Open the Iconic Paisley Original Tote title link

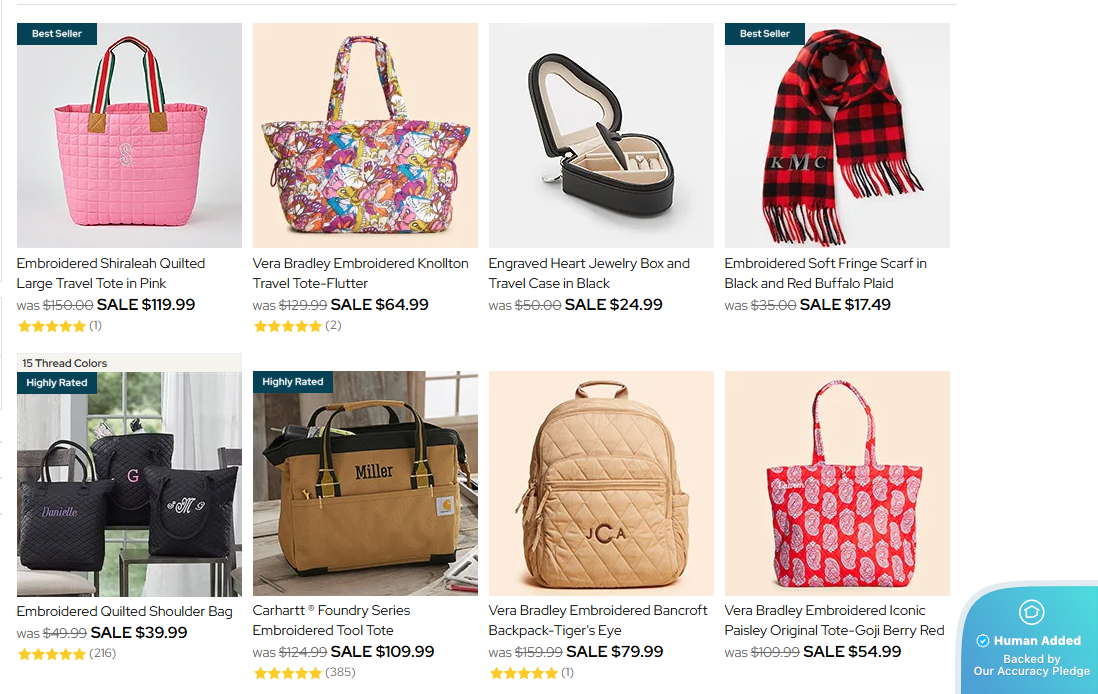coord(834,620)
